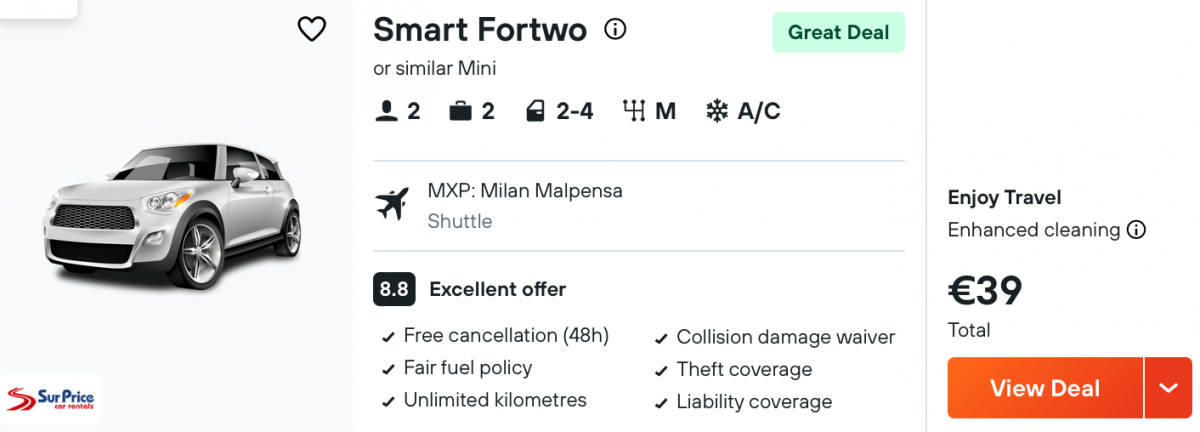Click Free cancellation (48h) feature
This screenshot has width=1200, height=432.
coord(506,336)
